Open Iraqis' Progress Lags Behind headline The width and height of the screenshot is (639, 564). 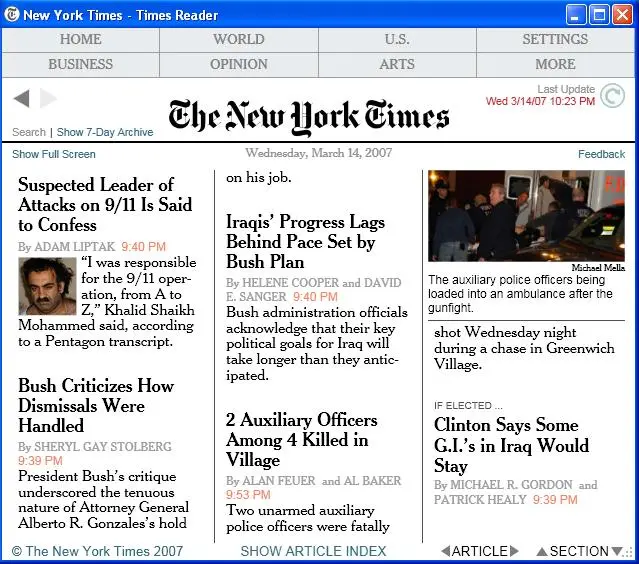pos(305,242)
